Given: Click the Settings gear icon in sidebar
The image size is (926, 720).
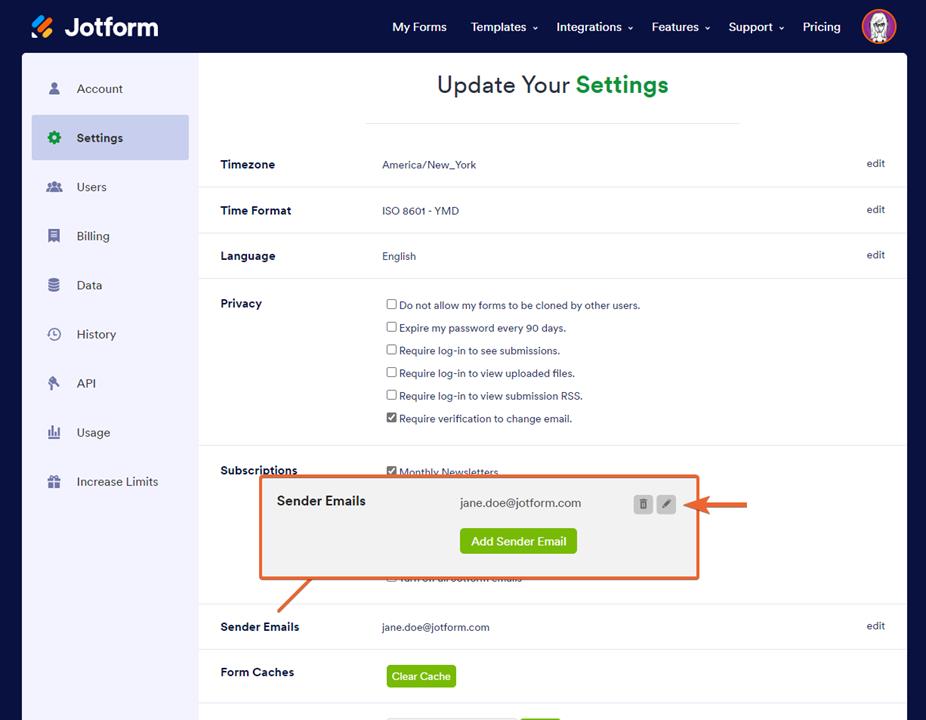Looking at the screenshot, I should (54, 138).
